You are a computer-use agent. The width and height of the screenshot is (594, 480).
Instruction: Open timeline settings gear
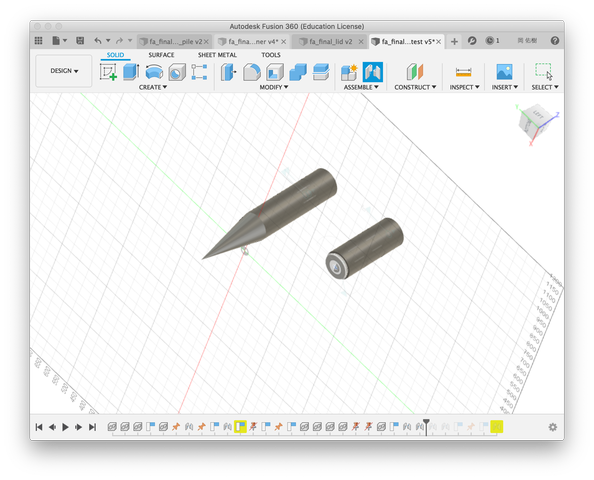click(553, 427)
